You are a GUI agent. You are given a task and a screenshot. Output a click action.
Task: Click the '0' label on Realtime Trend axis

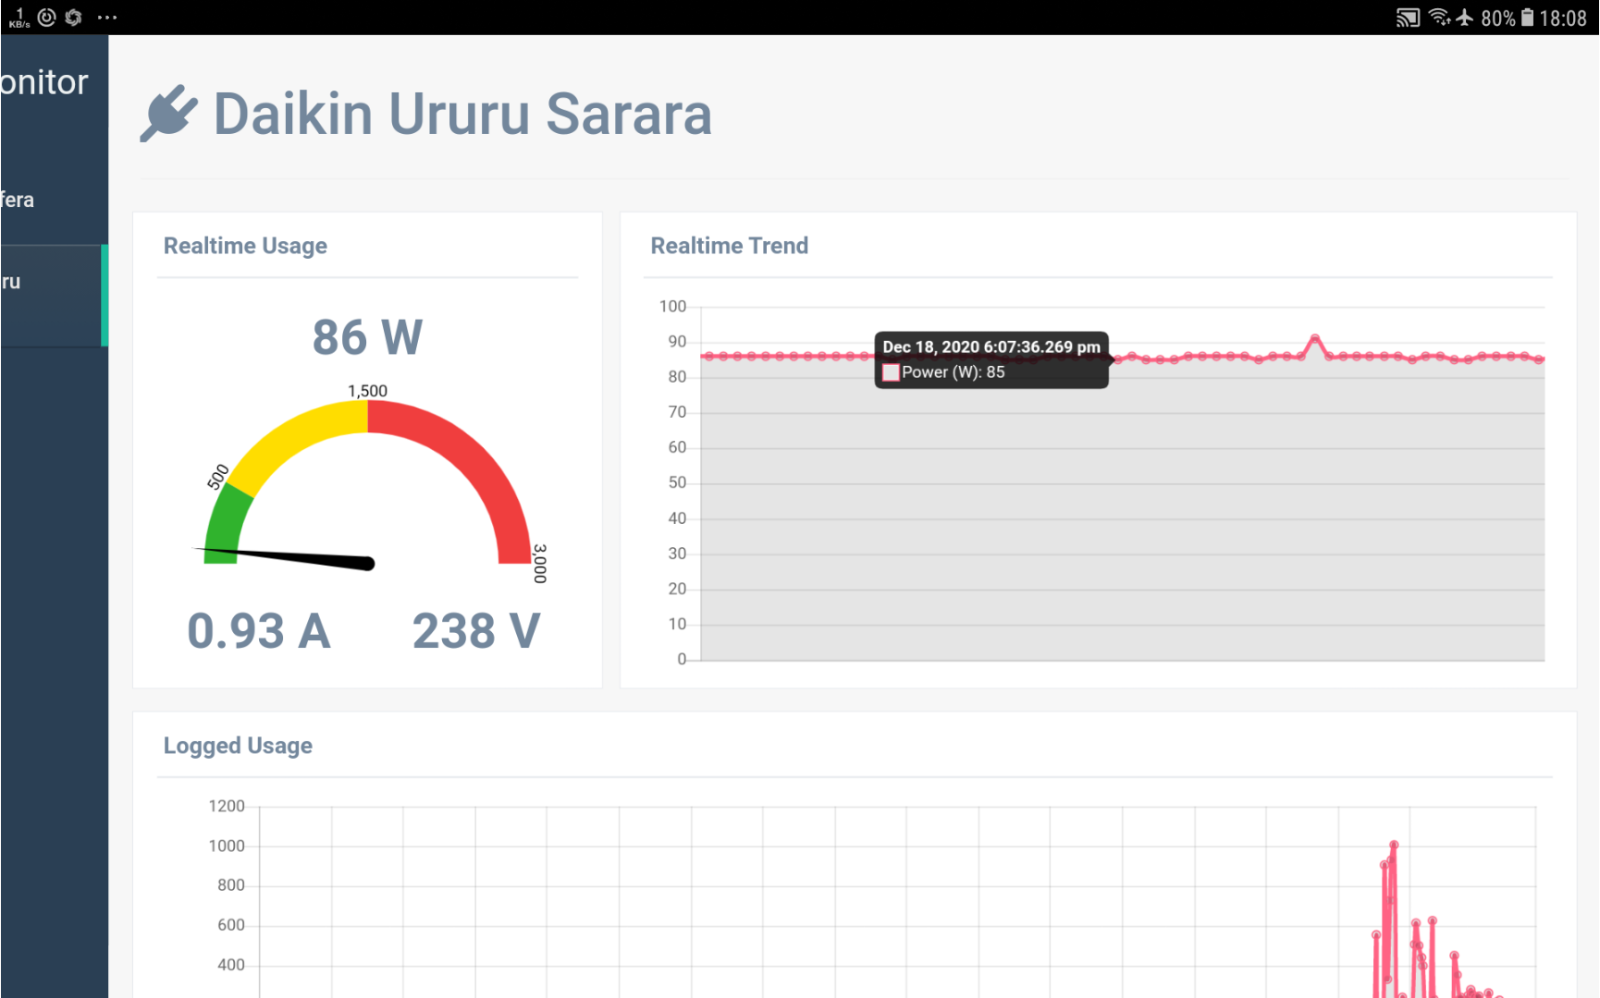point(682,659)
